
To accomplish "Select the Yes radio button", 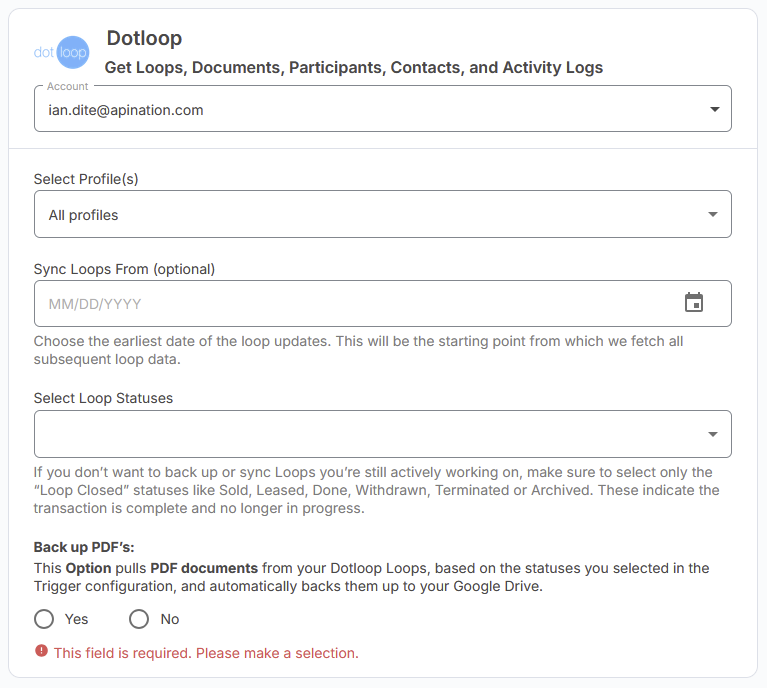I will pos(44,619).
